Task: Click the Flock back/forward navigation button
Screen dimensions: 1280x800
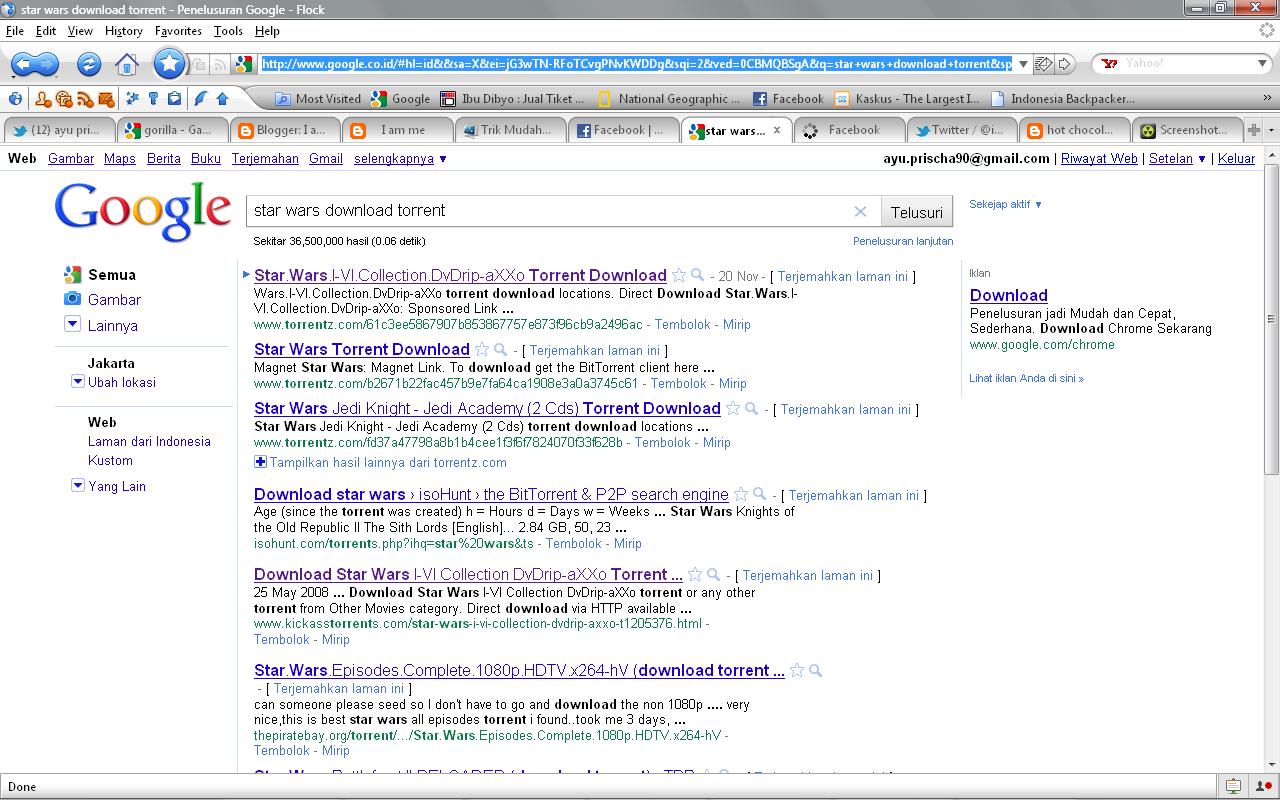Action: (36, 64)
